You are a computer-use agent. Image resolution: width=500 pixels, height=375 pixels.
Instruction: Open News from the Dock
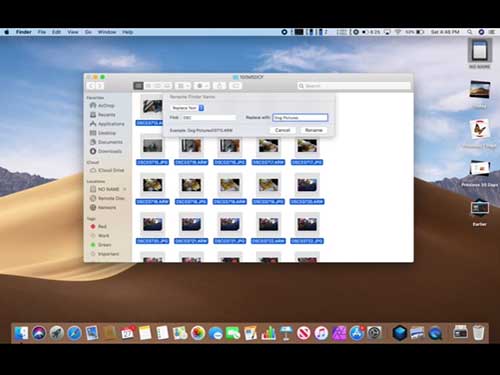coord(304,333)
